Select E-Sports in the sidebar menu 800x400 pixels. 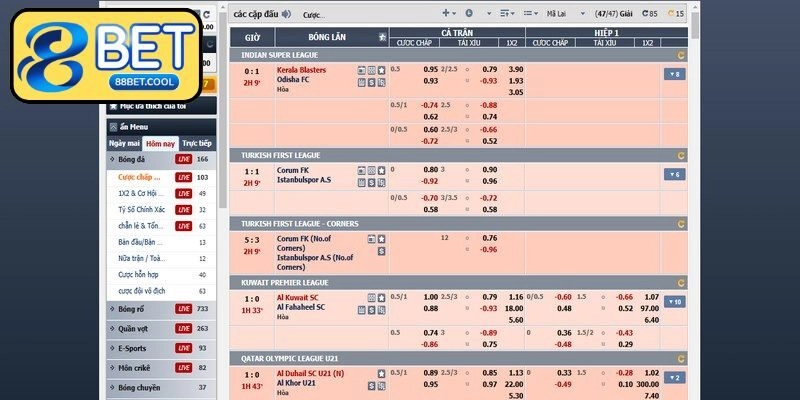tap(135, 348)
